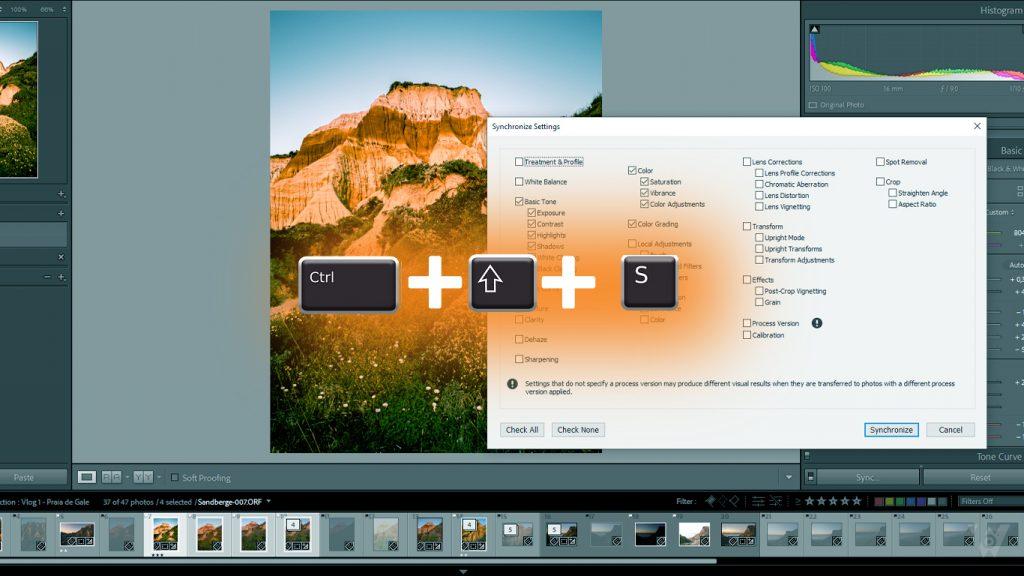Check the Chromatic Aberration option
This screenshot has width=1024, height=576.
(759, 184)
